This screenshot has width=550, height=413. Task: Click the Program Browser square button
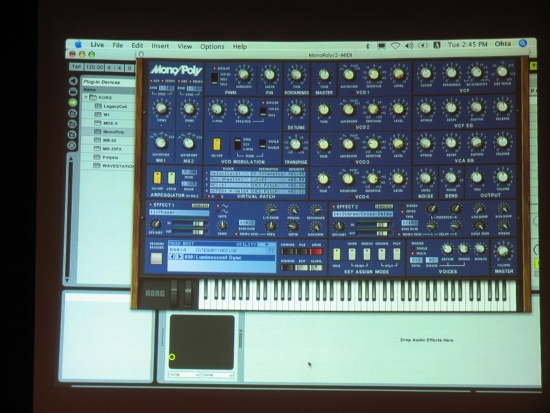pyautogui.click(x=156, y=258)
